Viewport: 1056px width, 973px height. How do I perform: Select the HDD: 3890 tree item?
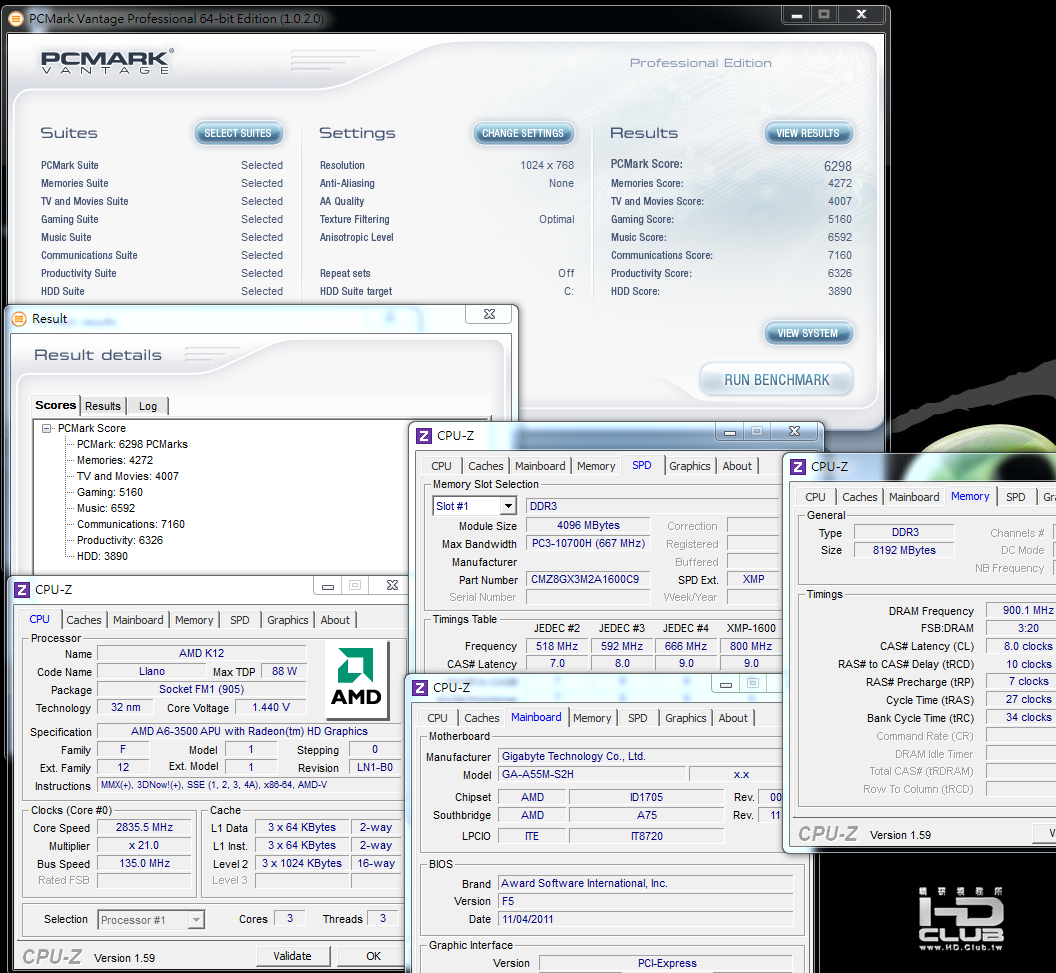pyautogui.click(x=102, y=556)
